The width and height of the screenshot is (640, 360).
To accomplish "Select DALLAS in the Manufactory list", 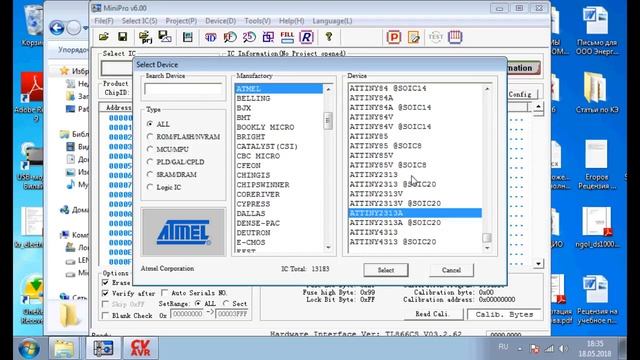I will (x=251, y=213).
